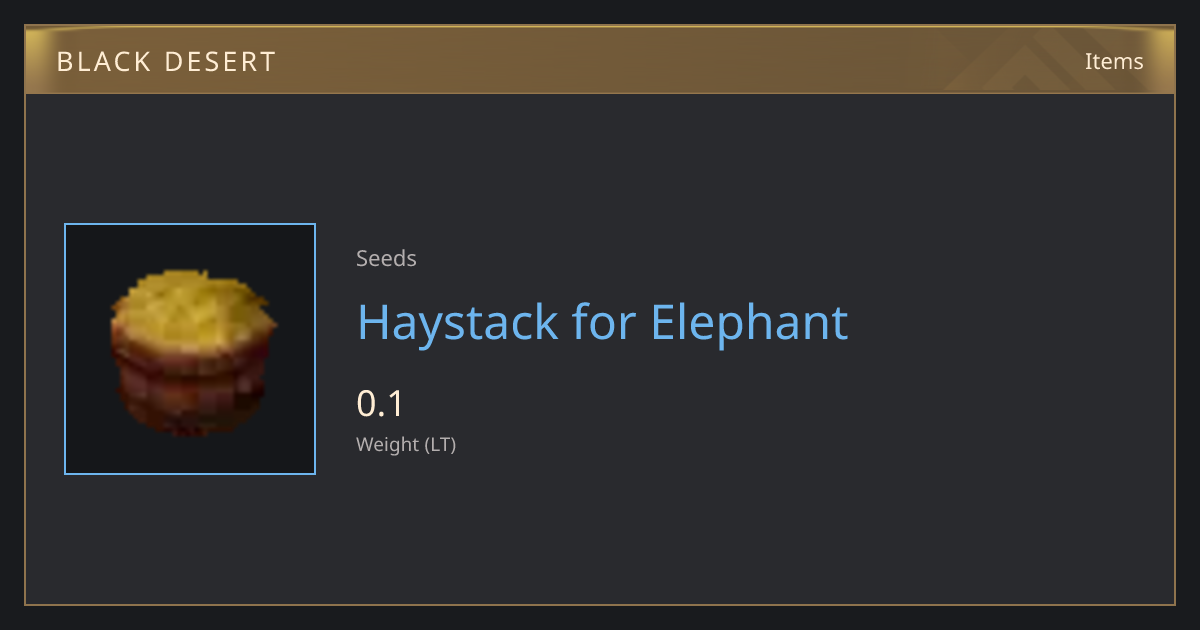This screenshot has height=630, width=1200.
Task: Click the empty dark card area below the weight
Action: pyautogui.click(x=700, y=530)
